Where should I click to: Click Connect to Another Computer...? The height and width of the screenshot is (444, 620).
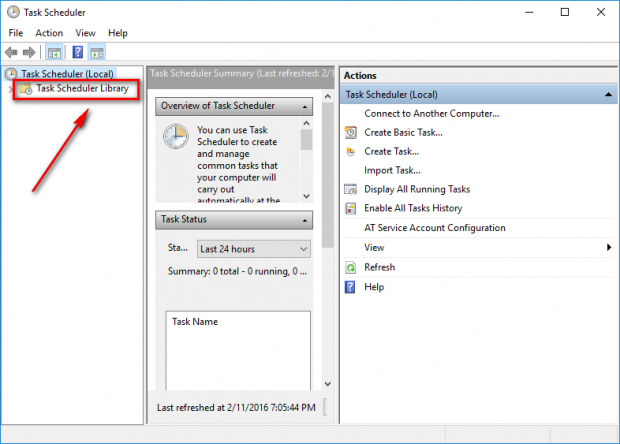pyautogui.click(x=432, y=113)
